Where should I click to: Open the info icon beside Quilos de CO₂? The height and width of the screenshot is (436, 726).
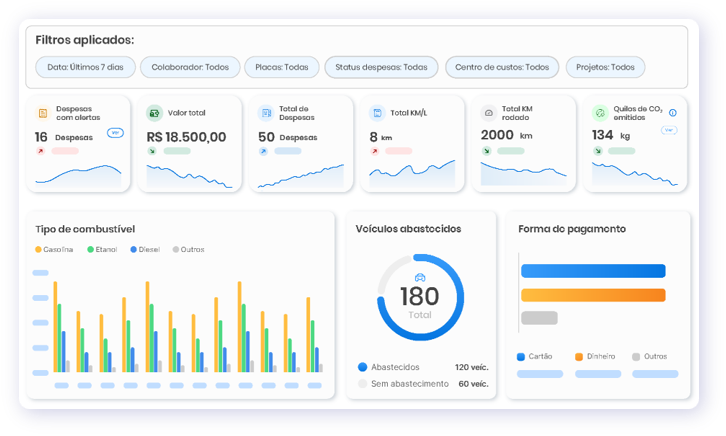pos(672,113)
